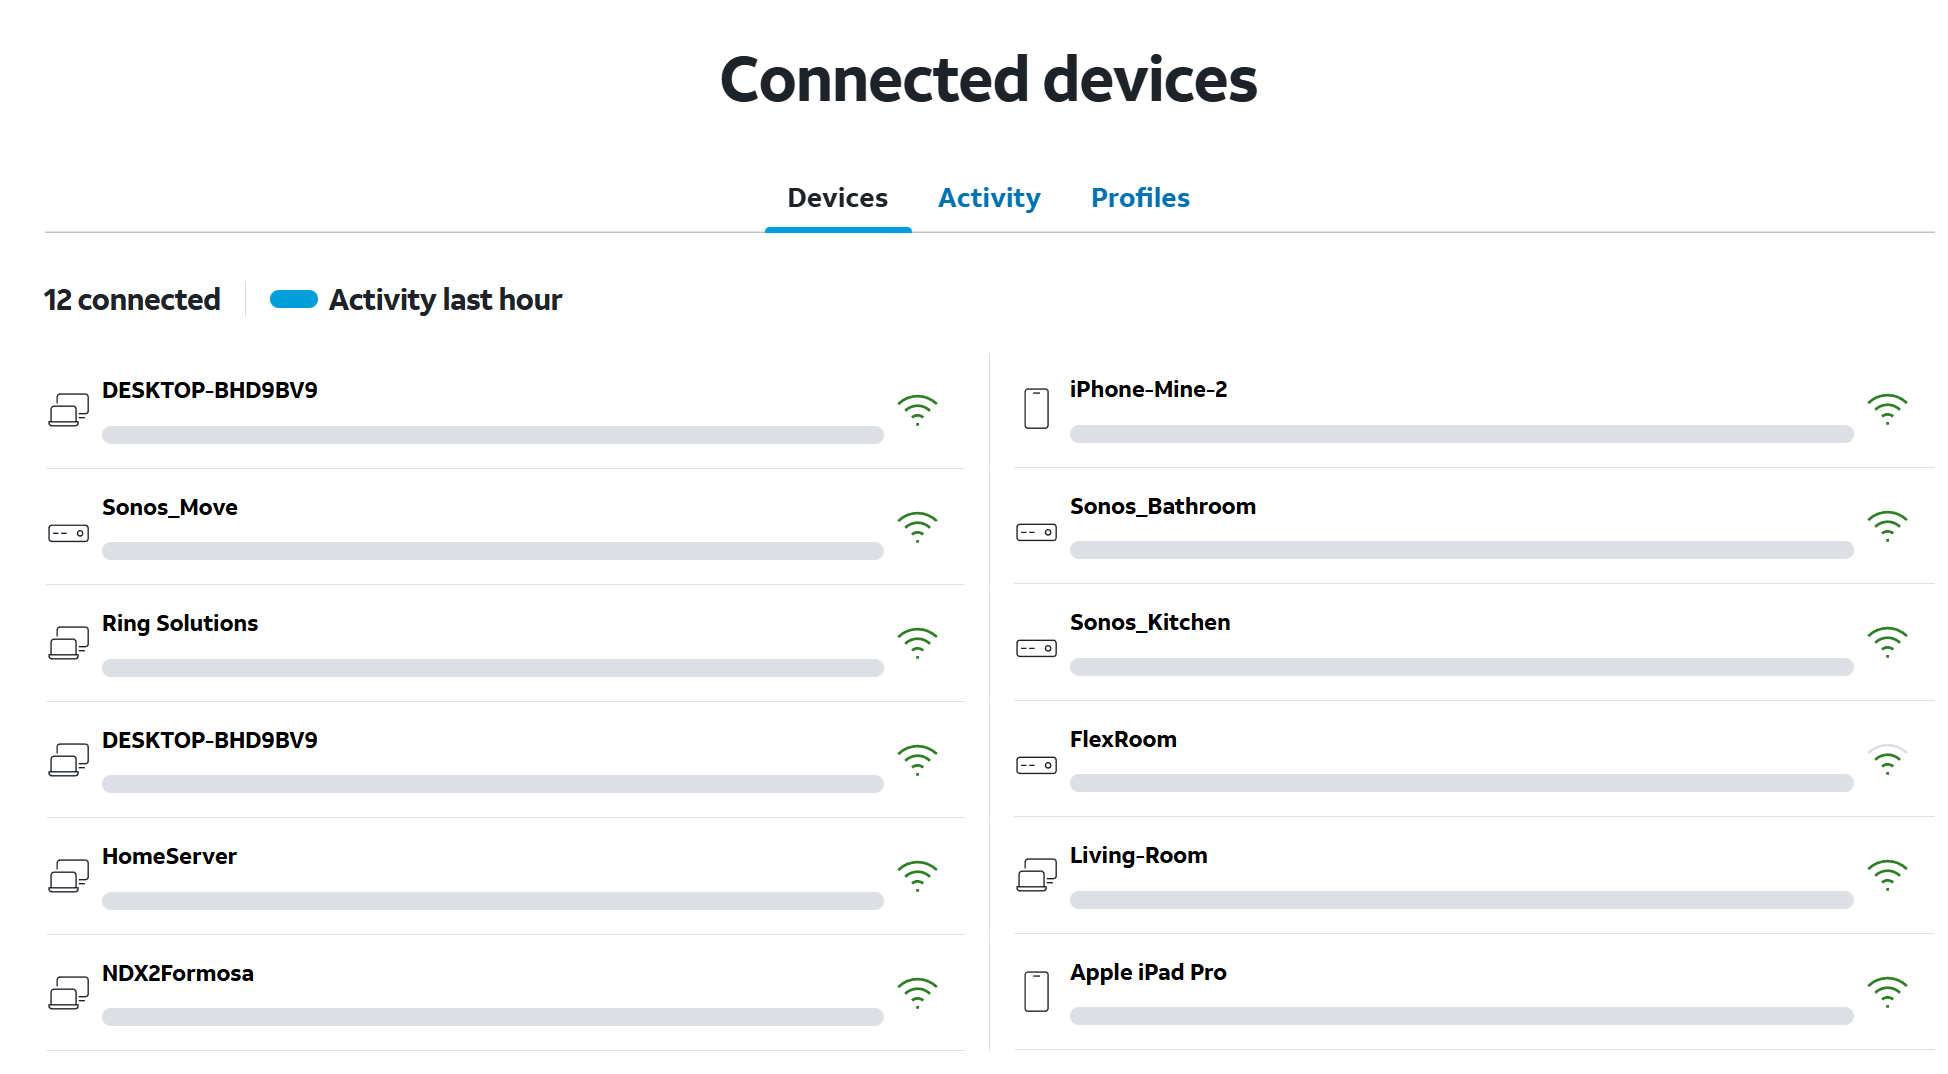Viewport: 1948px width, 1074px height.
Task: Open the Profiles tab
Action: pyautogui.click(x=1140, y=198)
